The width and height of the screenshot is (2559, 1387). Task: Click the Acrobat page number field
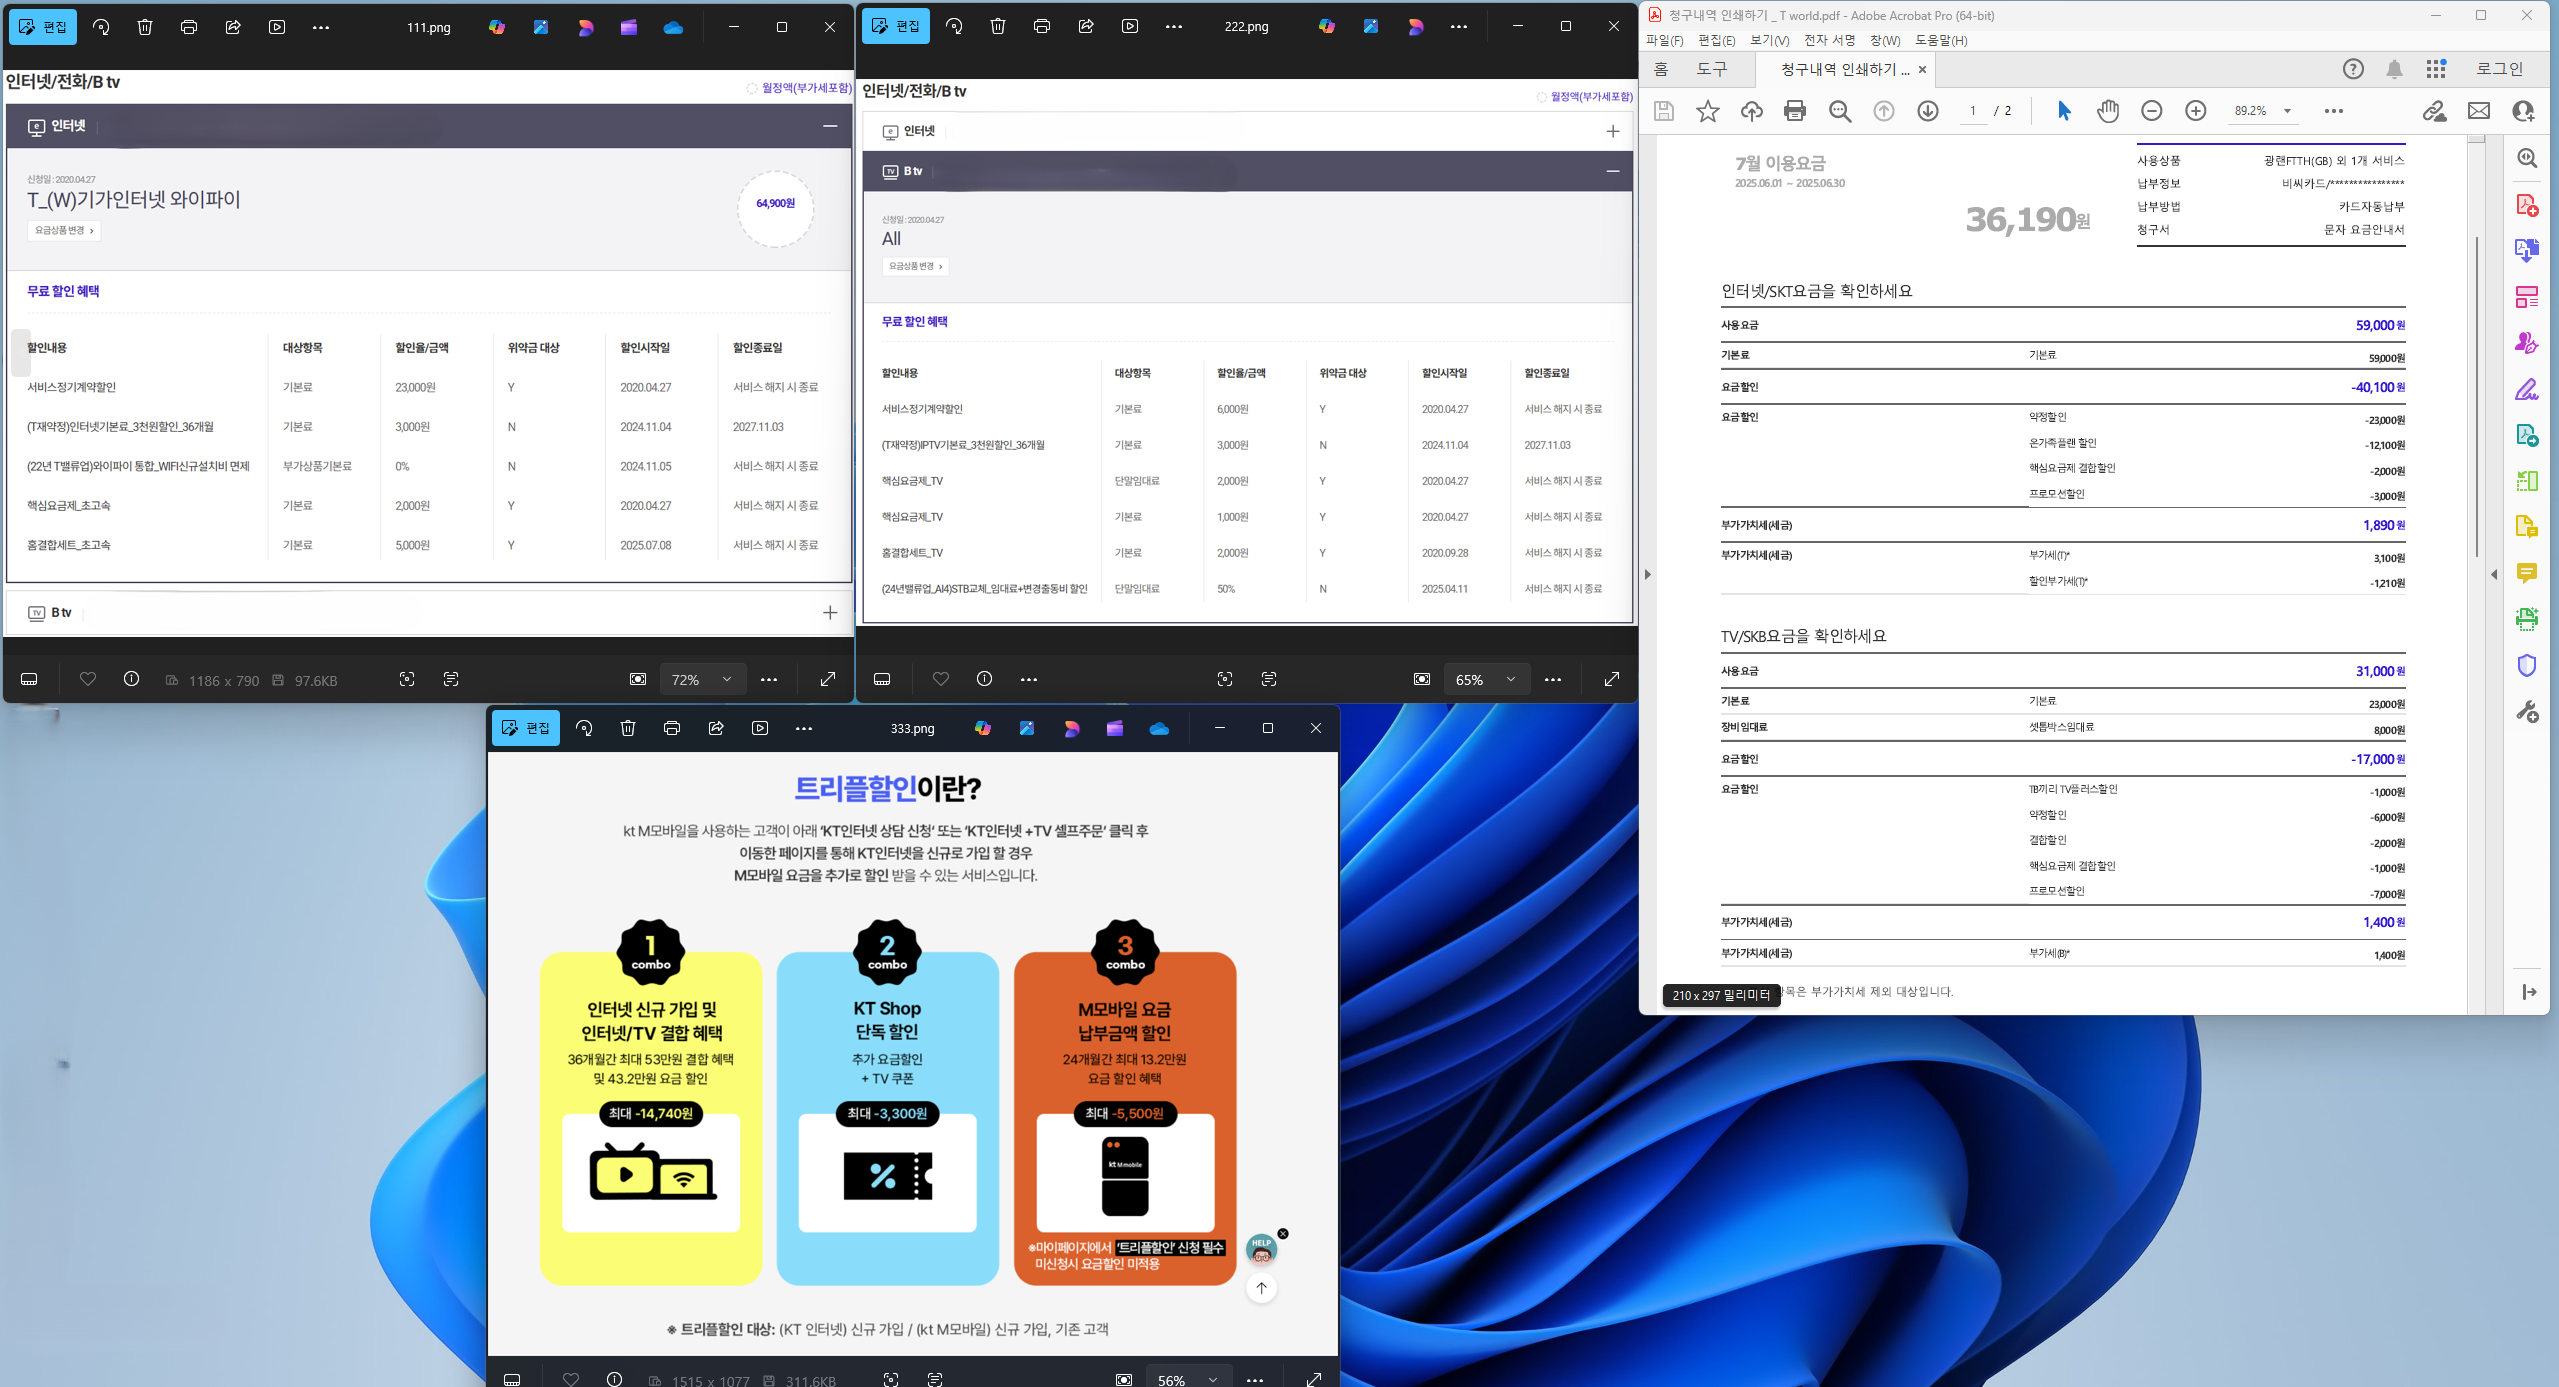(1973, 111)
